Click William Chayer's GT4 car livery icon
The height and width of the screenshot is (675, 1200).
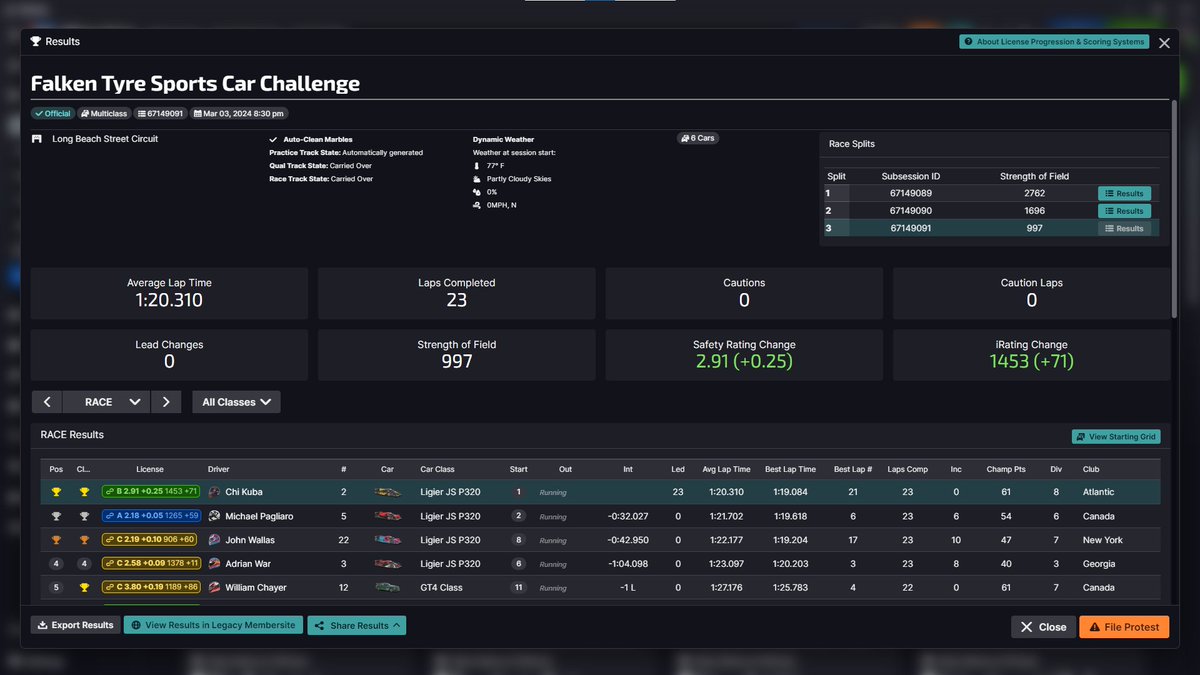coord(388,588)
